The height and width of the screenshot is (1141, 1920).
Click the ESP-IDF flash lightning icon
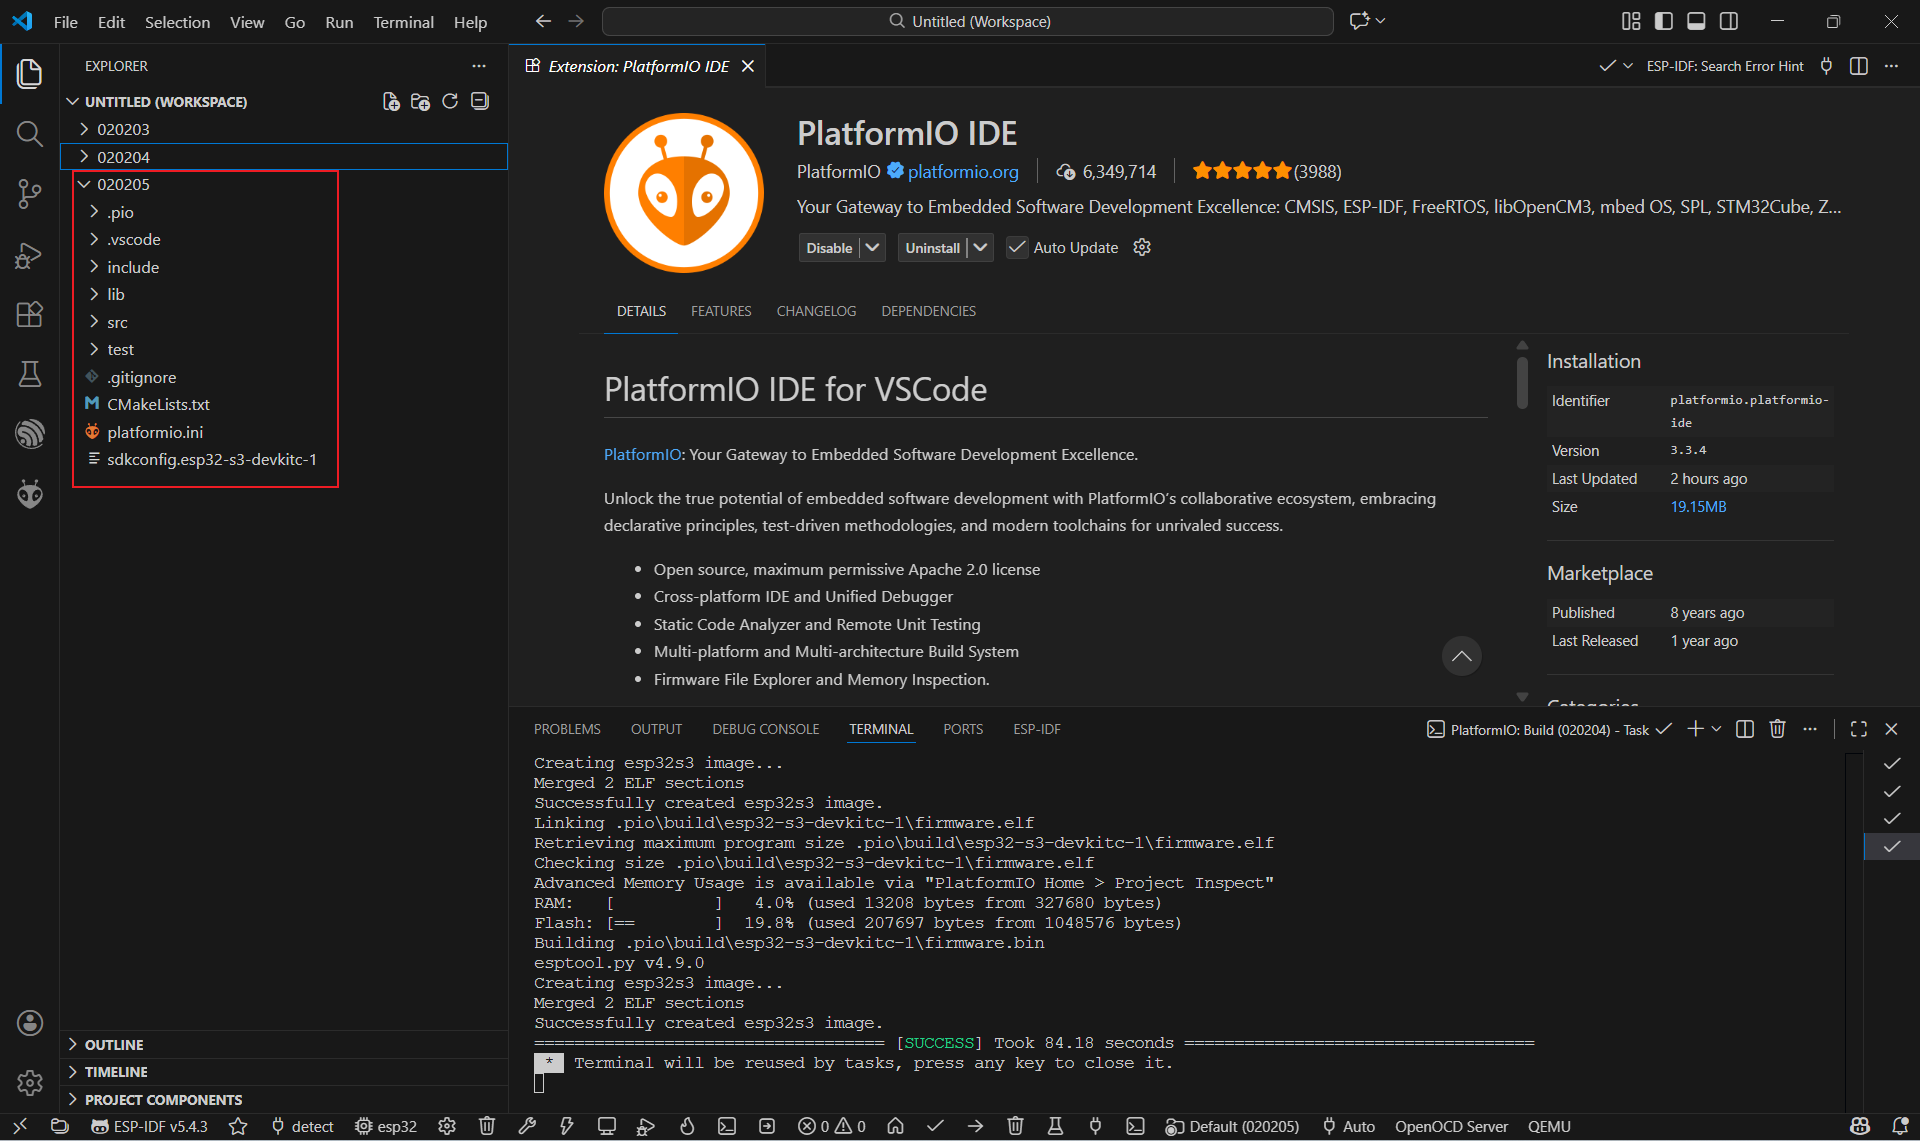tap(567, 1126)
